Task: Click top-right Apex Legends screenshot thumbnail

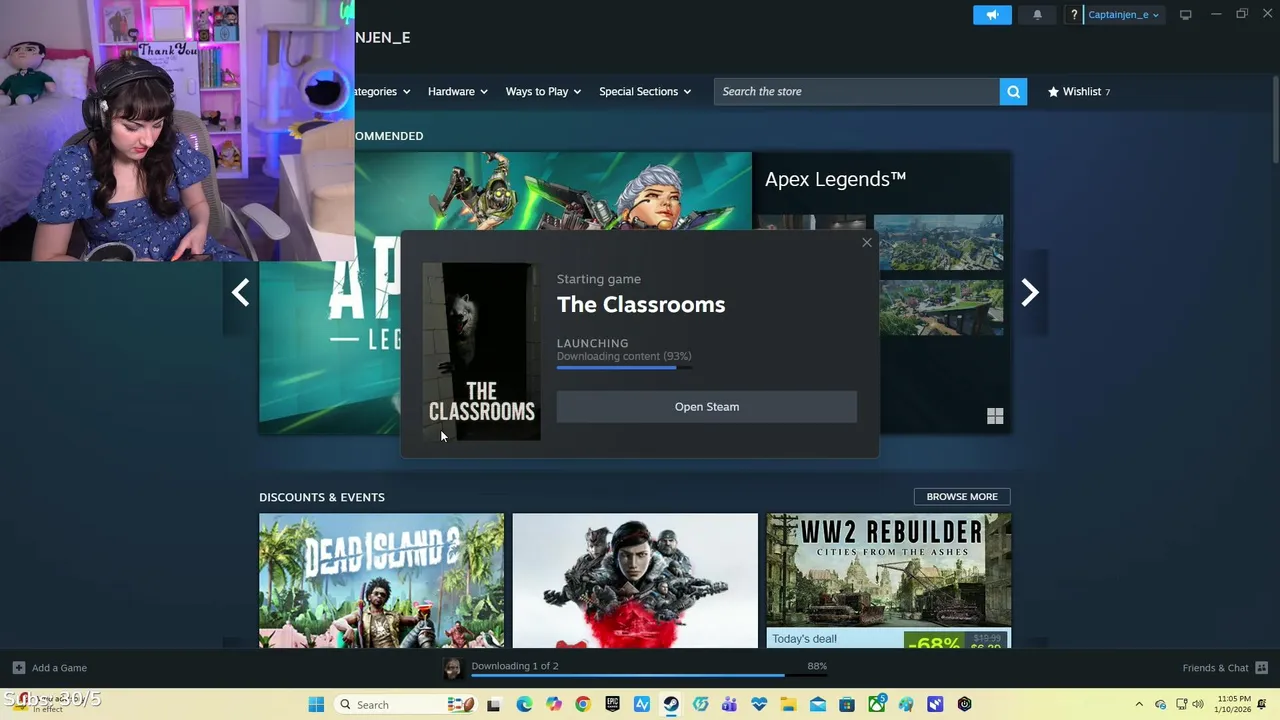Action: pyautogui.click(x=938, y=243)
